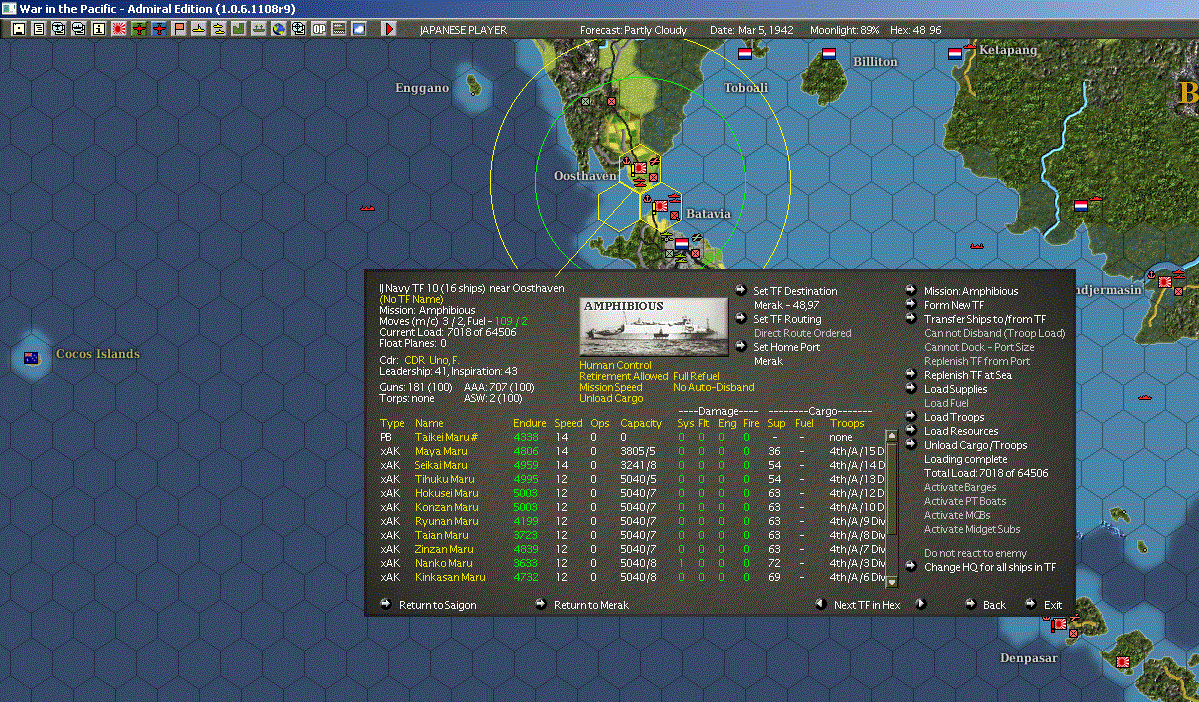Toggle Full Refuel setting
The height and width of the screenshot is (702, 1199).
[696, 376]
